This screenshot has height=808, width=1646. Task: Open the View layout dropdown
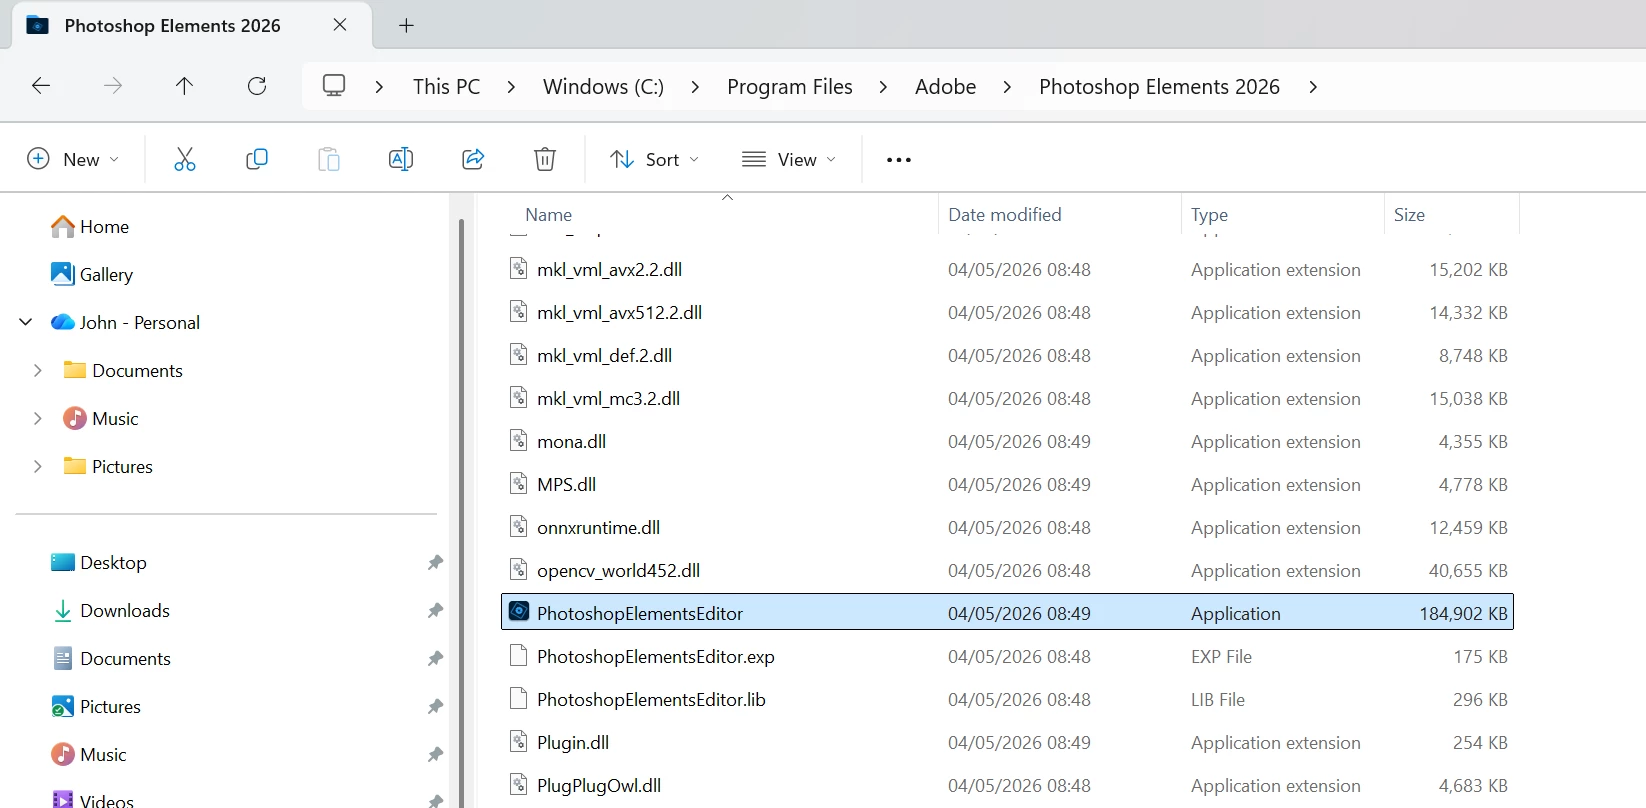[789, 159]
